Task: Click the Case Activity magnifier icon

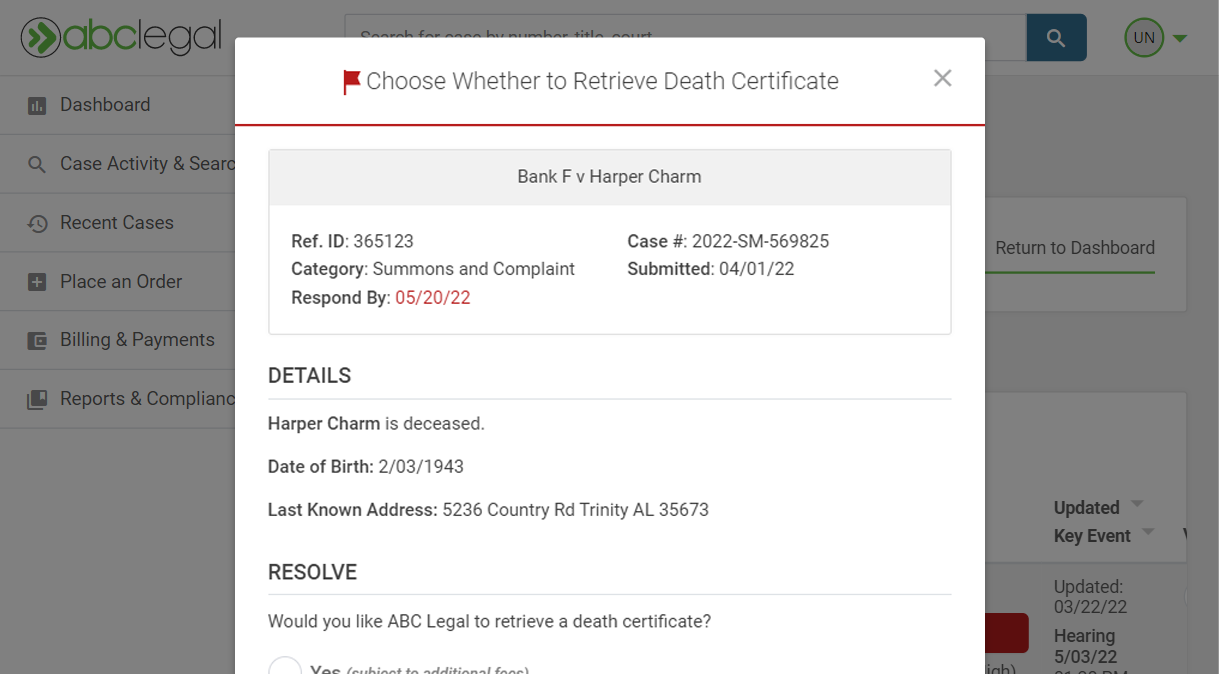Action: (37, 164)
